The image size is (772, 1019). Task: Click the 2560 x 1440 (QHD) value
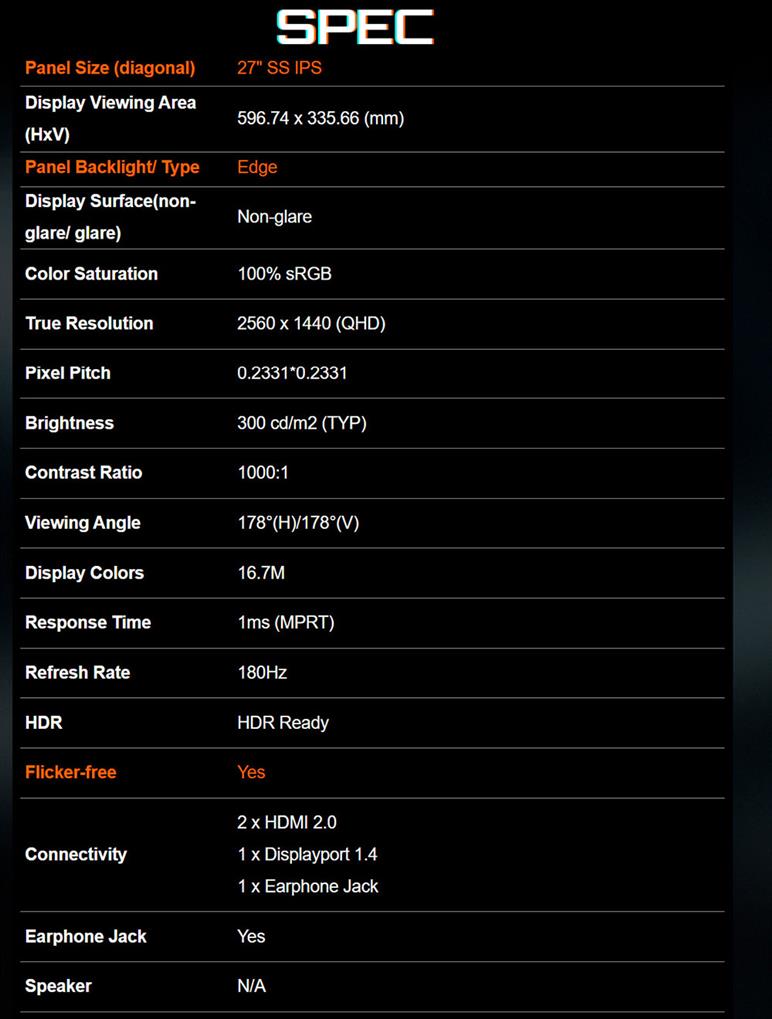(x=311, y=323)
